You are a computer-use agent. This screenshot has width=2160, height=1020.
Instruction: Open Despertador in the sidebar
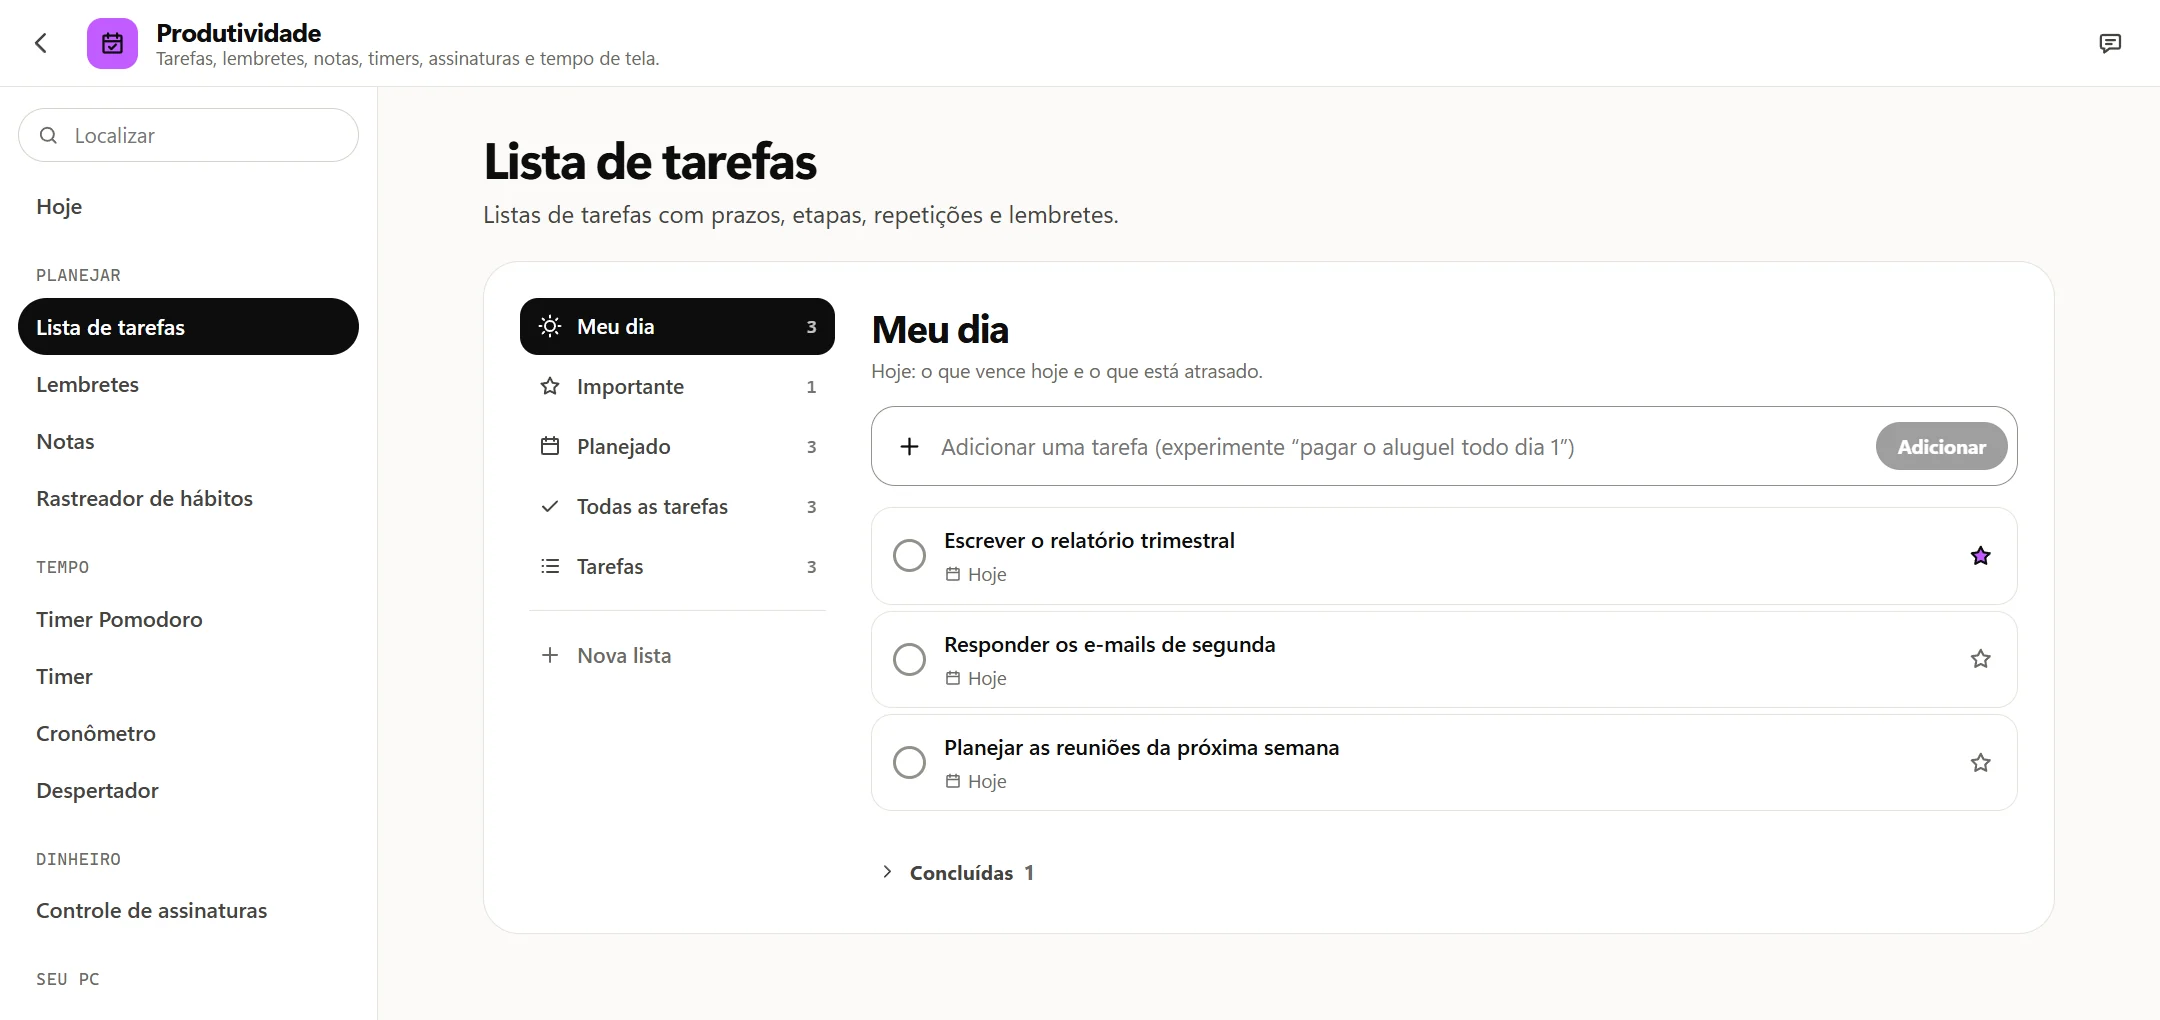tap(188, 790)
